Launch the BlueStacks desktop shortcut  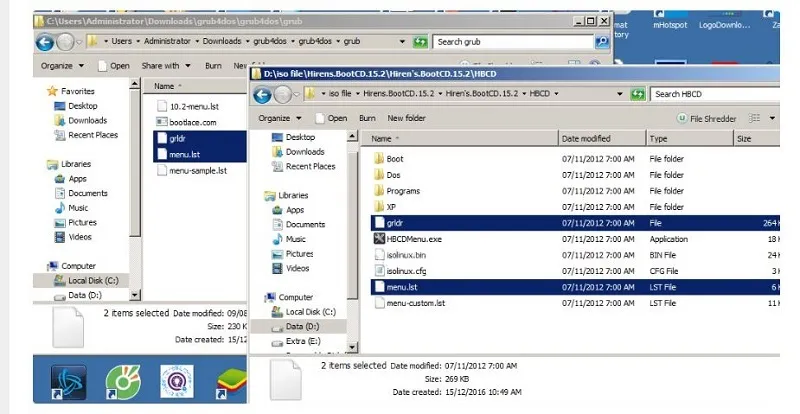click(234, 382)
